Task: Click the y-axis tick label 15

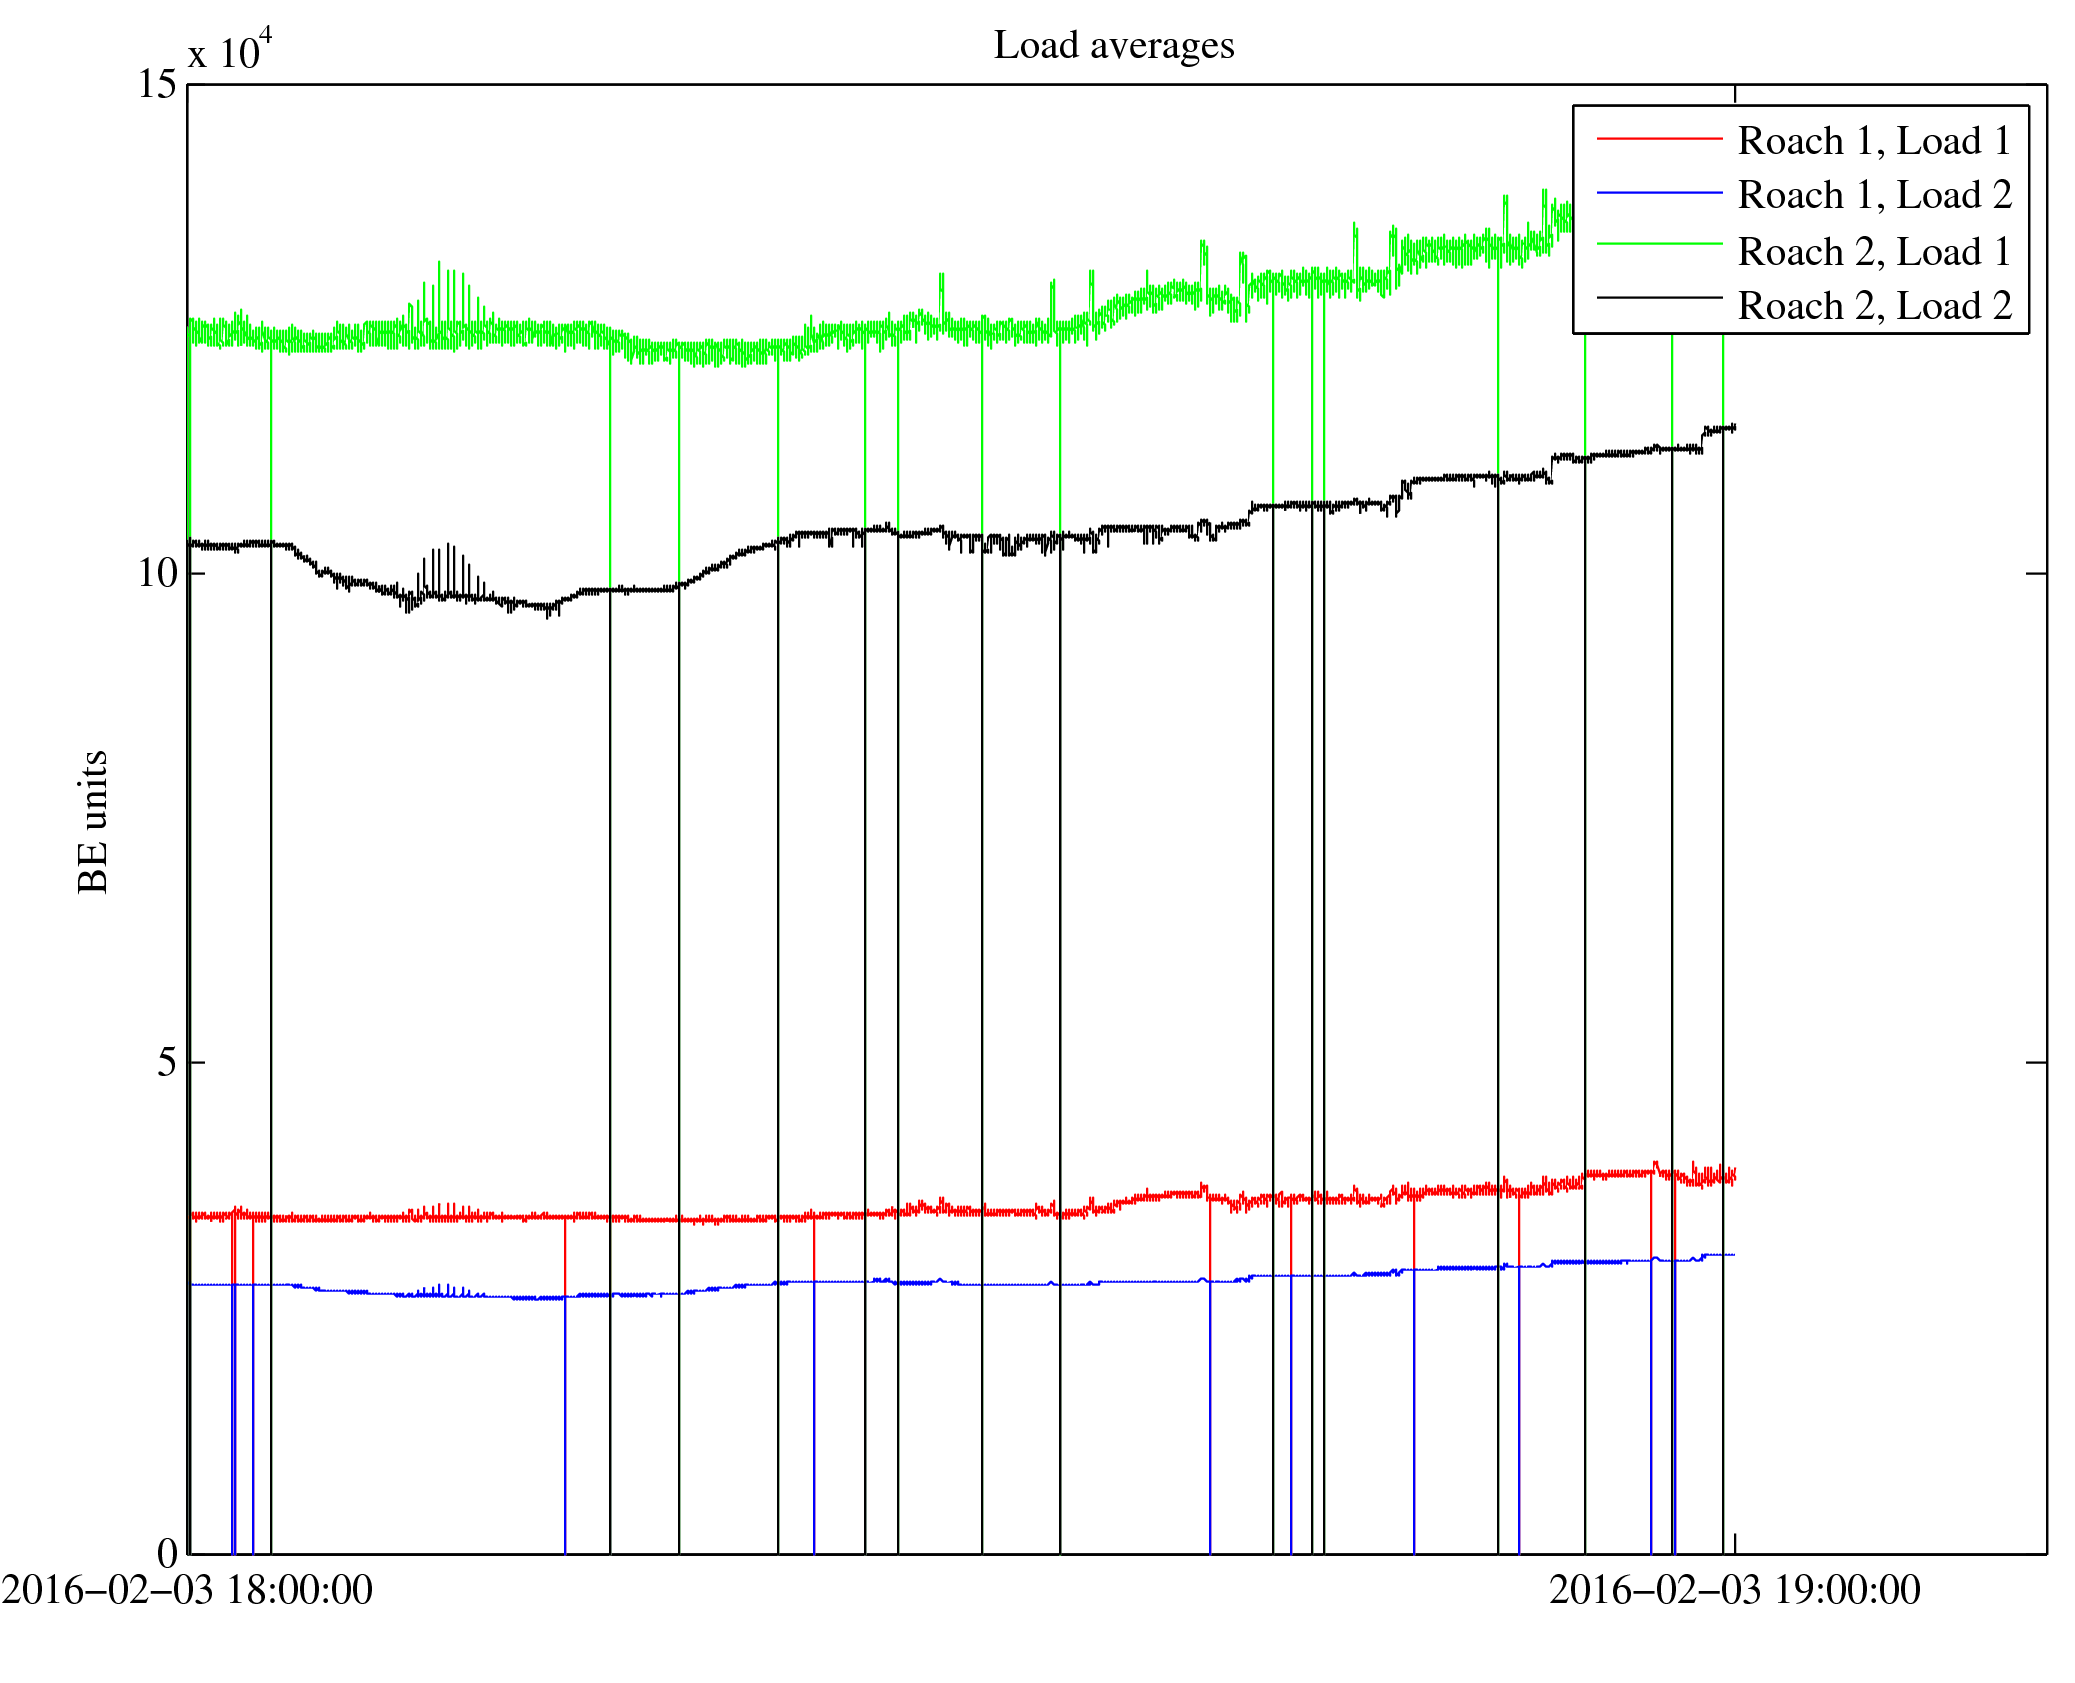Action: pyautogui.click(x=157, y=84)
